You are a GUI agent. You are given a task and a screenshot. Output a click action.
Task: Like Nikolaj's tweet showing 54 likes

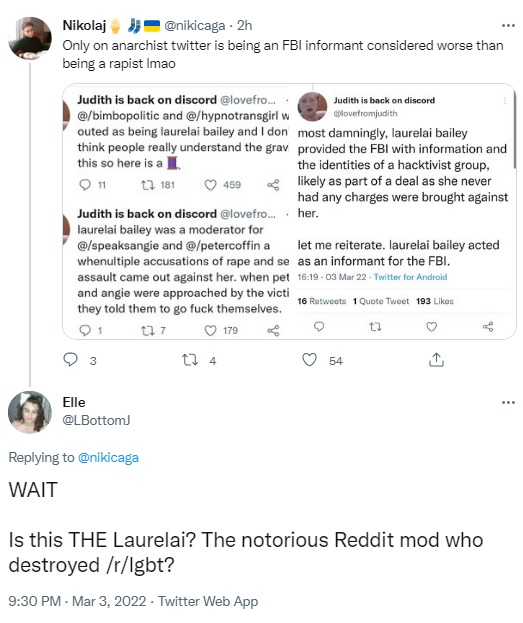coord(310,360)
